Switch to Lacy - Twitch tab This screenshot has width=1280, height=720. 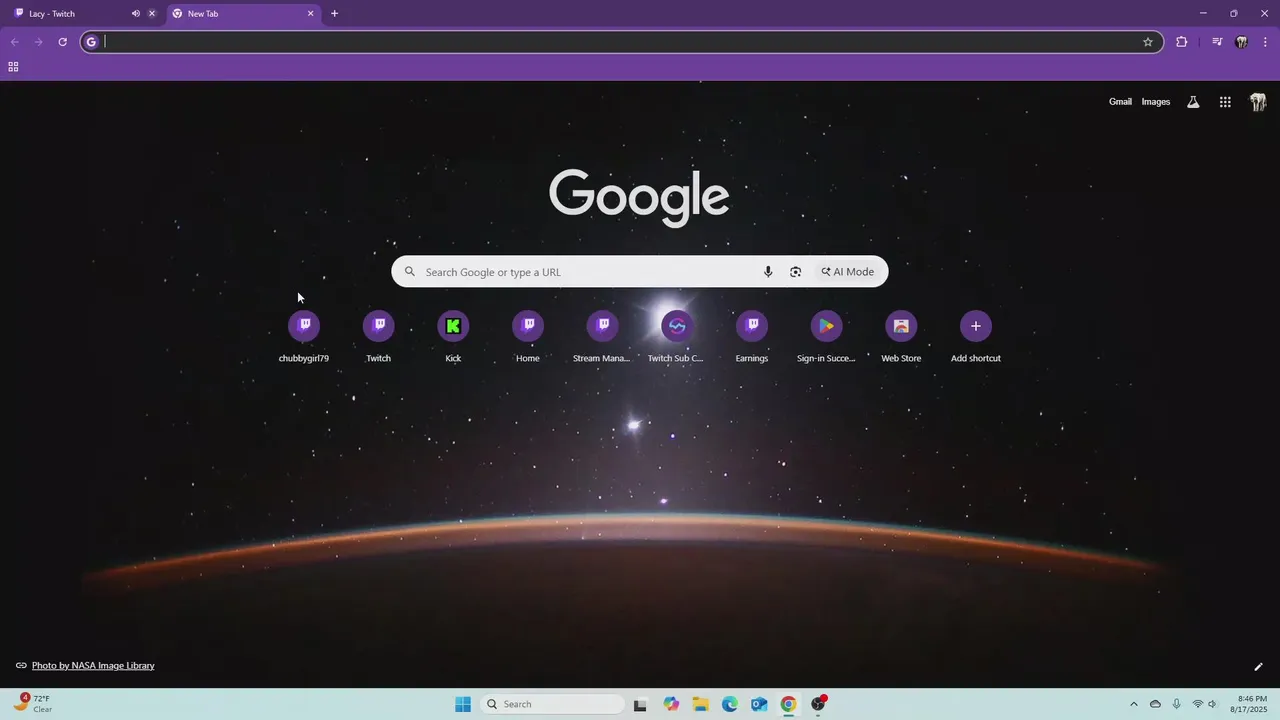[70, 14]
